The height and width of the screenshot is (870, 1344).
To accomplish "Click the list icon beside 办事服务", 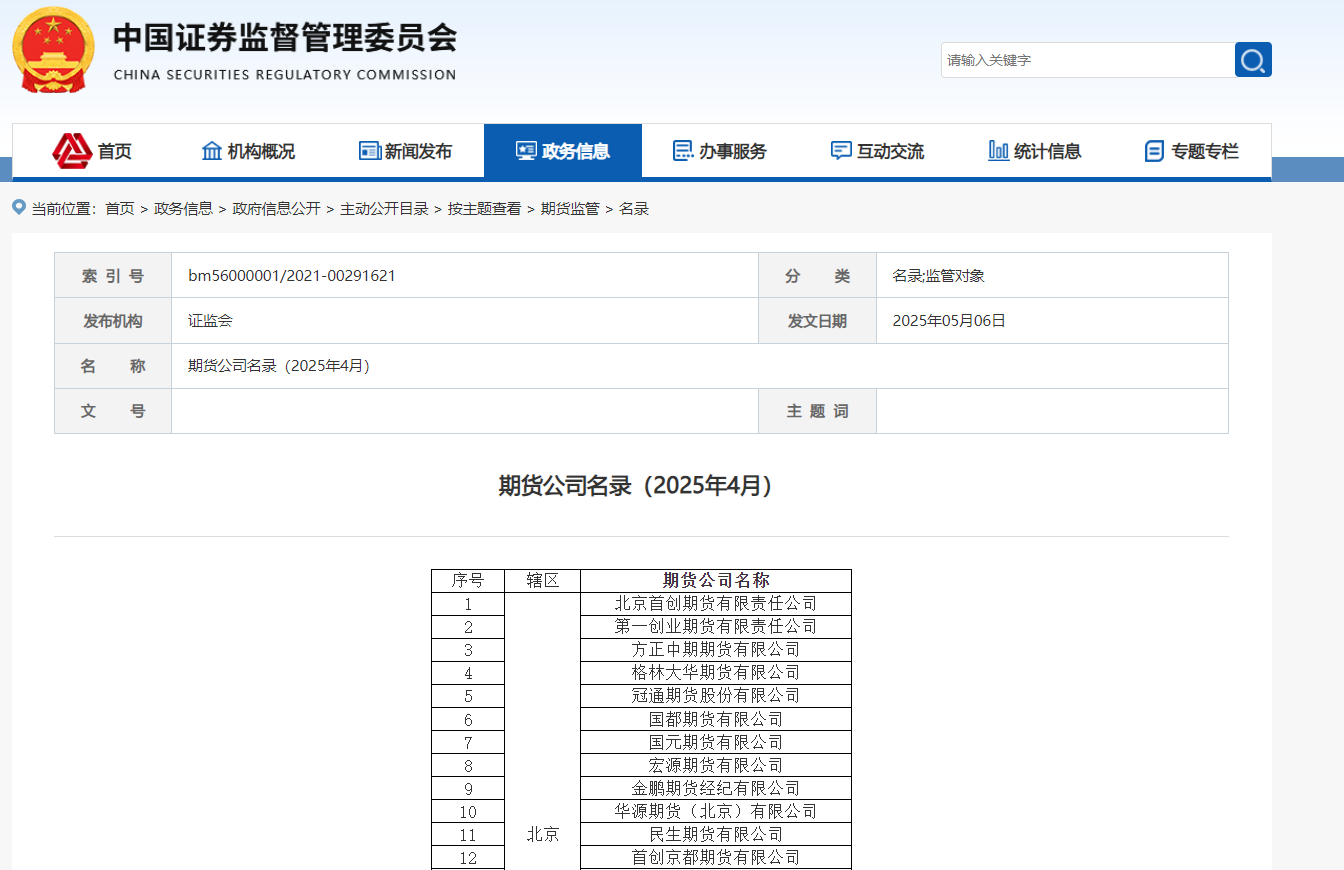I will pyautogui.click(x=683, y=151).
